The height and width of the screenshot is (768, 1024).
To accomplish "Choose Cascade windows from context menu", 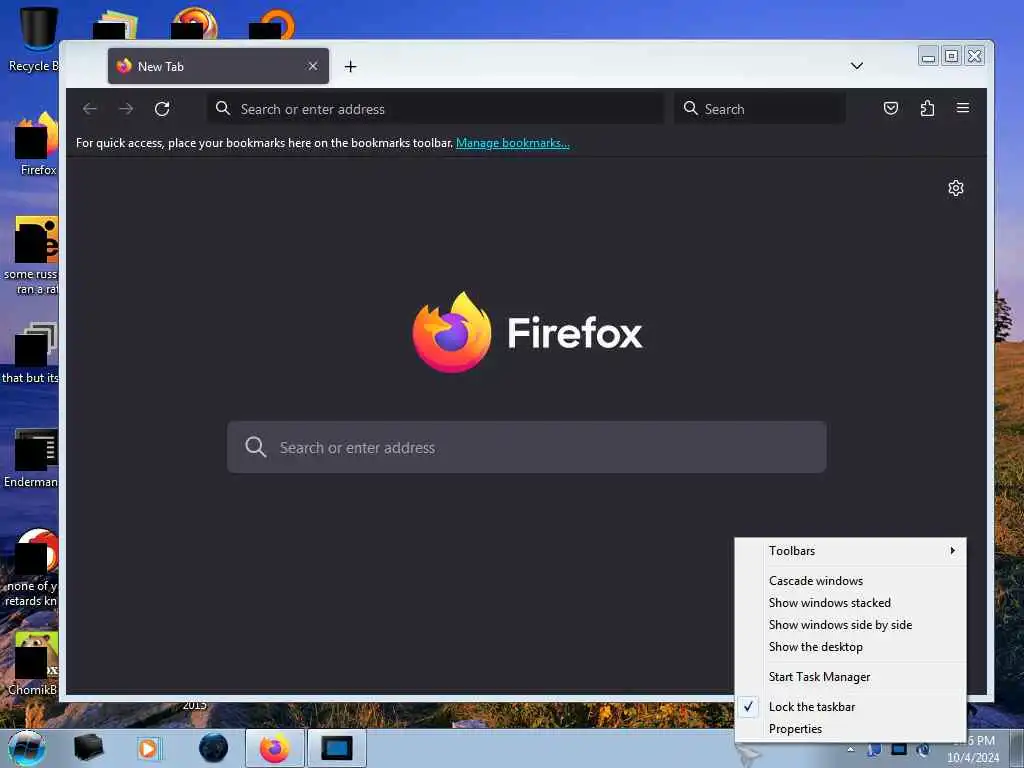I will click(850, 581).
